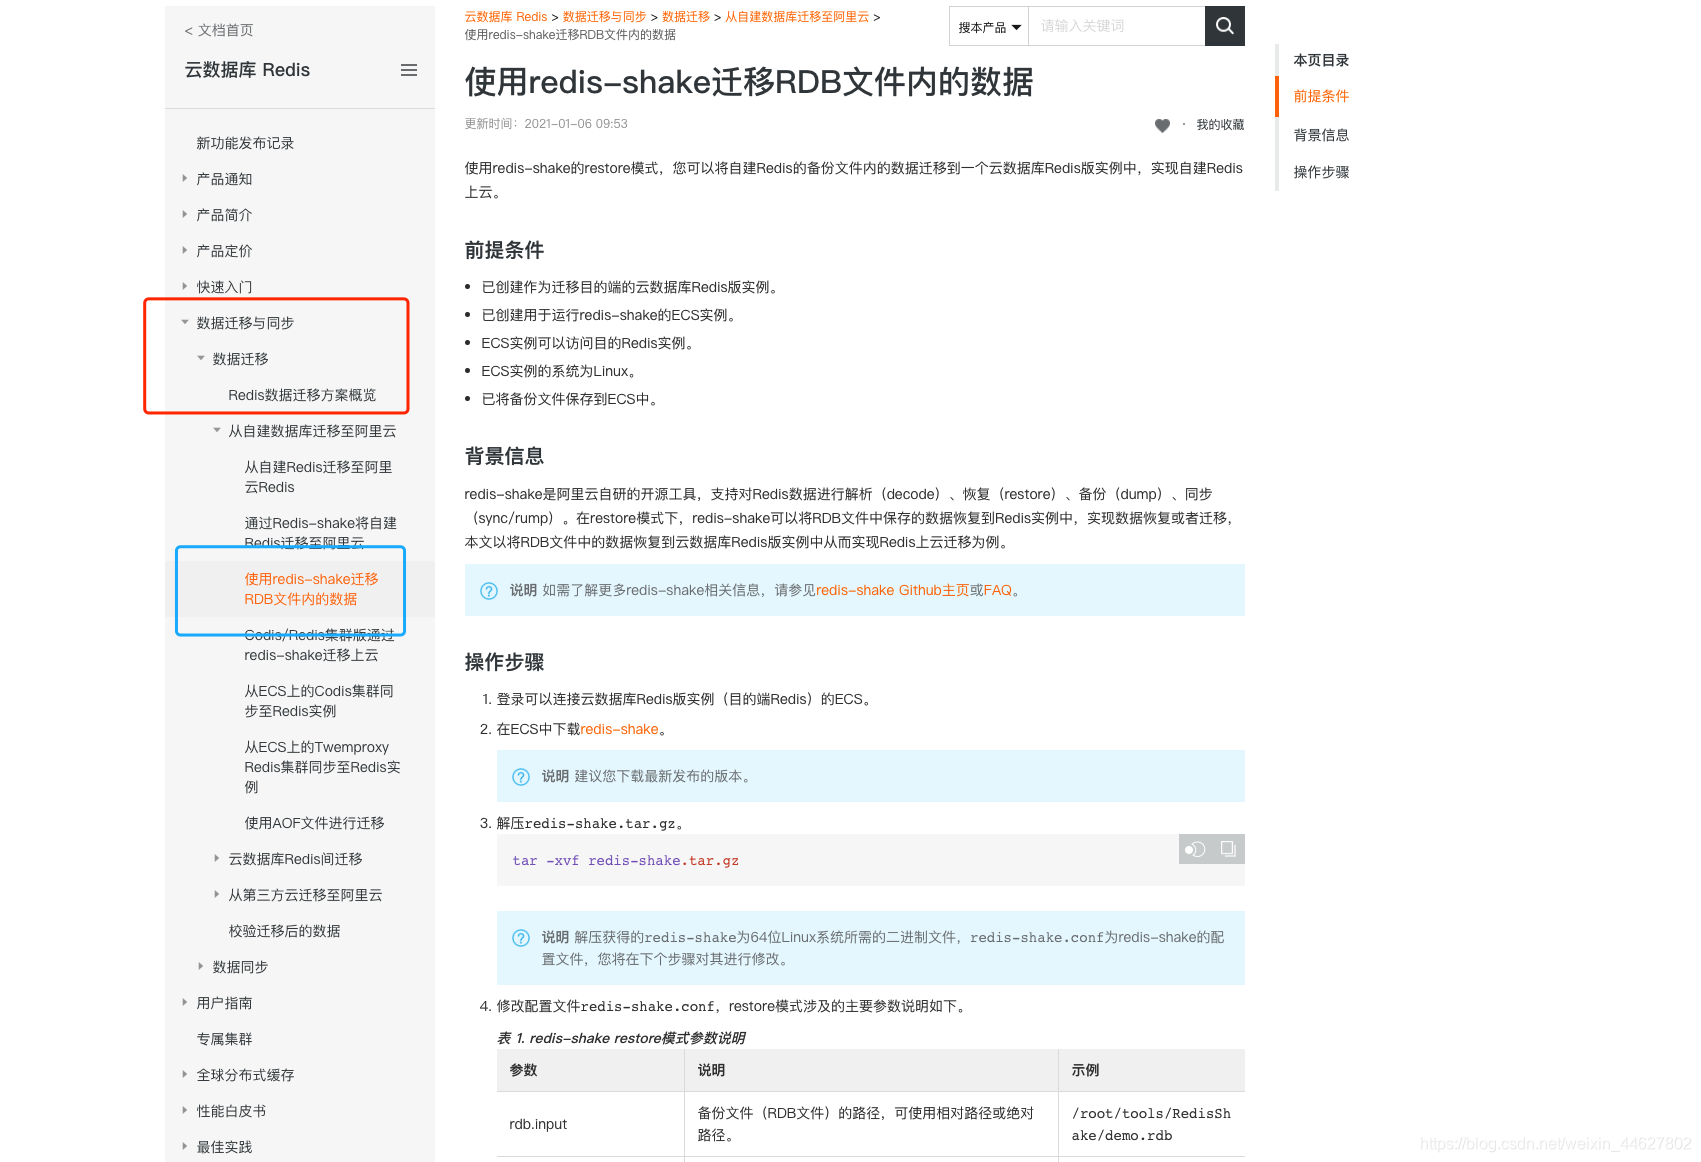
Task: Expand the 用户指南 section
Action: 224,1002
